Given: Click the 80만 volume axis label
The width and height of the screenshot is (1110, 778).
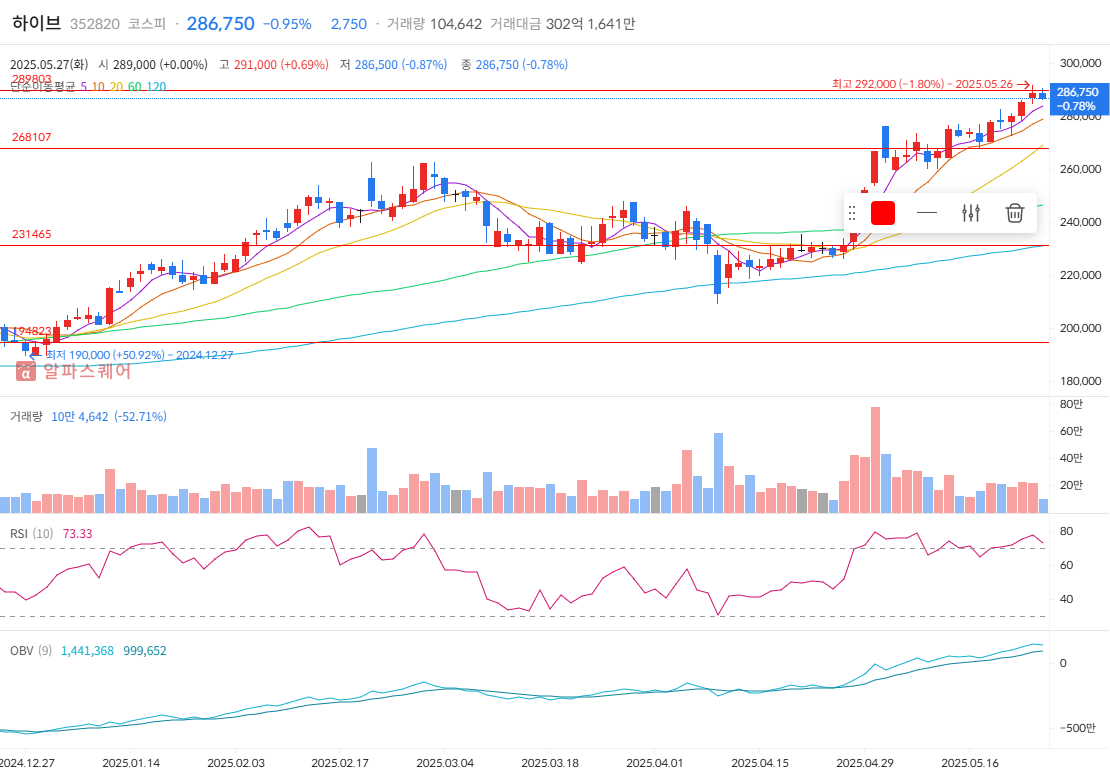Looking at the screenshot, I should pyautogui.click(x=1071, y=404).
